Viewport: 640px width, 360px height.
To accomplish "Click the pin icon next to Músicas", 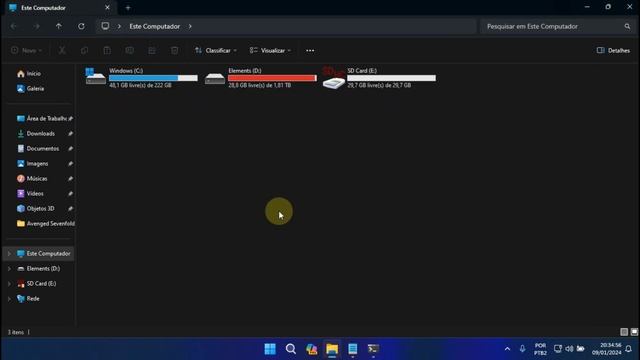I will [70, 178].
